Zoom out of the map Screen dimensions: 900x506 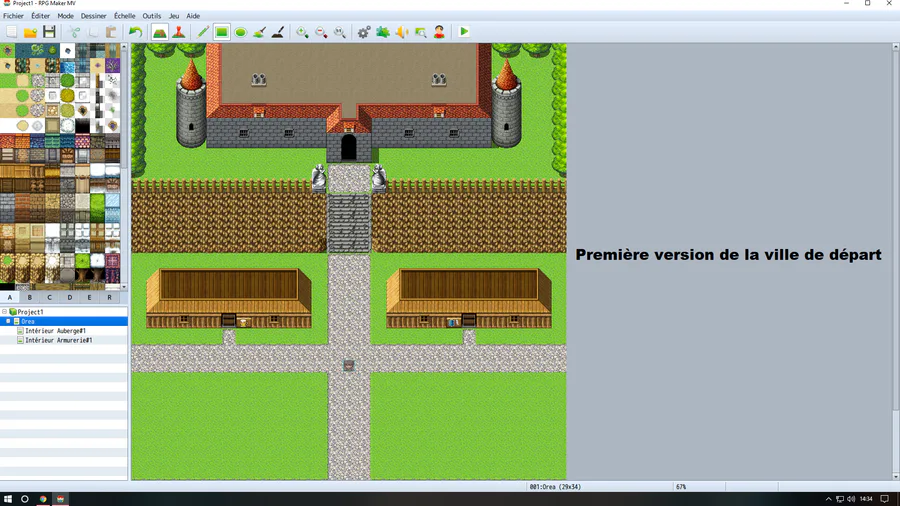(x=321, y=32)
